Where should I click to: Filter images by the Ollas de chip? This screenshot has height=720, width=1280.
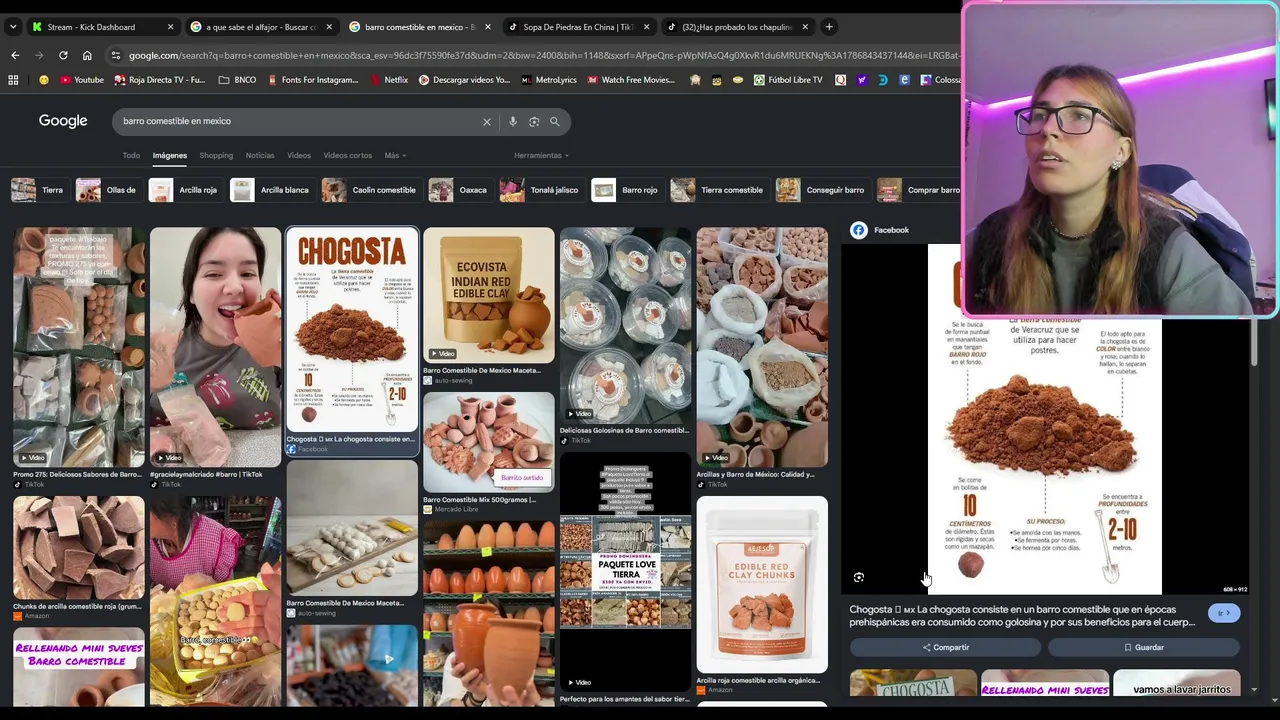(x=107, y=190)
